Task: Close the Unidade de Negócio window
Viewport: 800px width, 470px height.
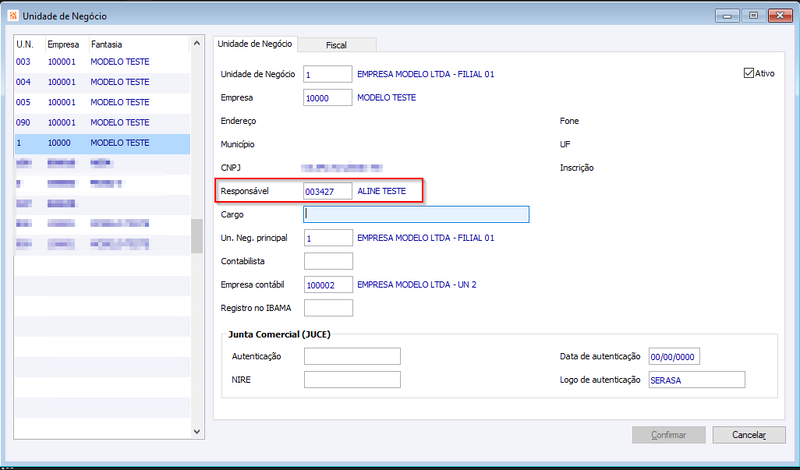Action: 780,16
